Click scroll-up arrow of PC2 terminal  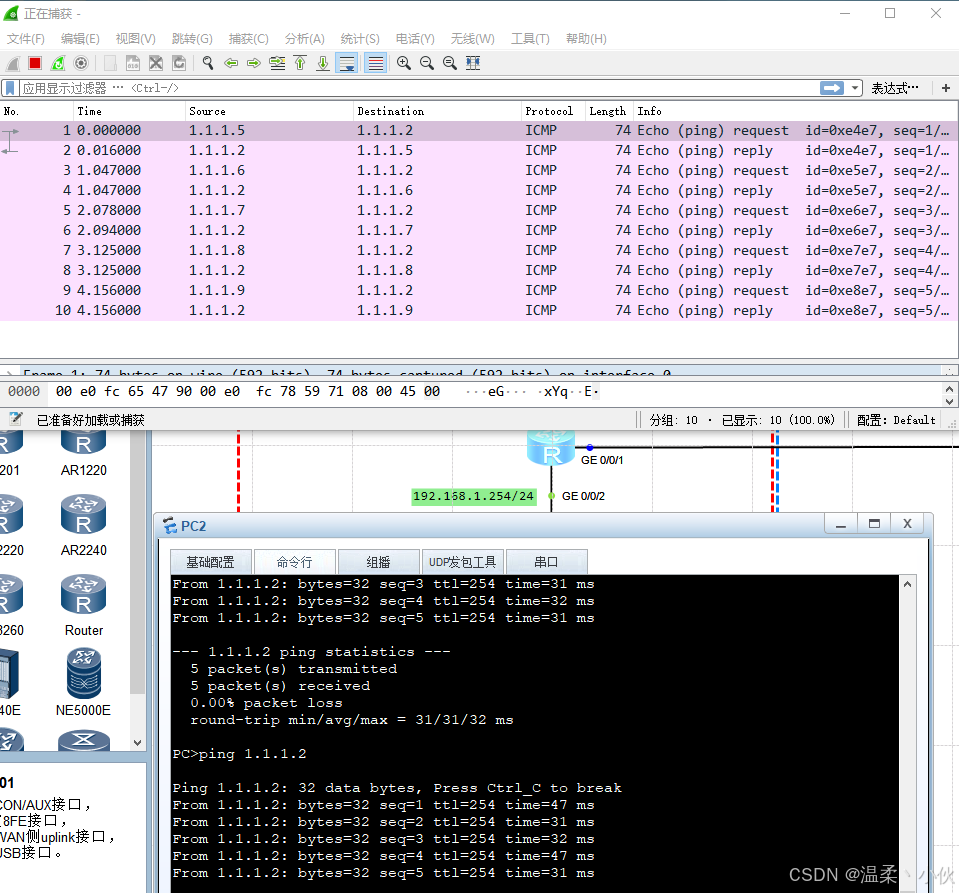point(908,584)
